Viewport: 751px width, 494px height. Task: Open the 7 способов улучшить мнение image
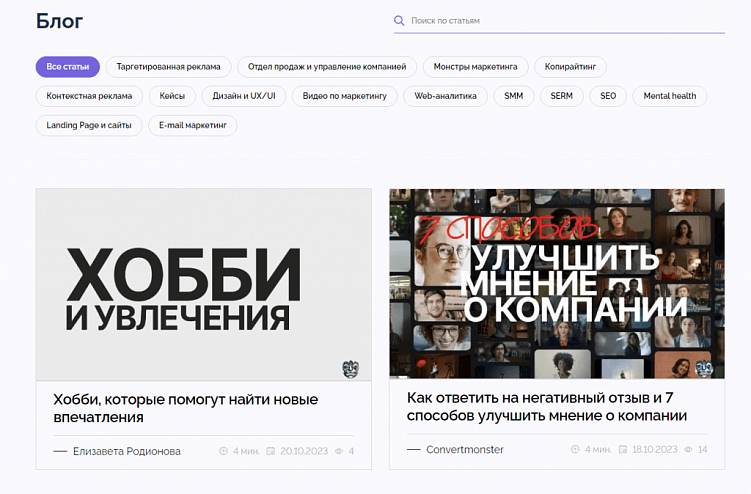click(x=557, y=284)
